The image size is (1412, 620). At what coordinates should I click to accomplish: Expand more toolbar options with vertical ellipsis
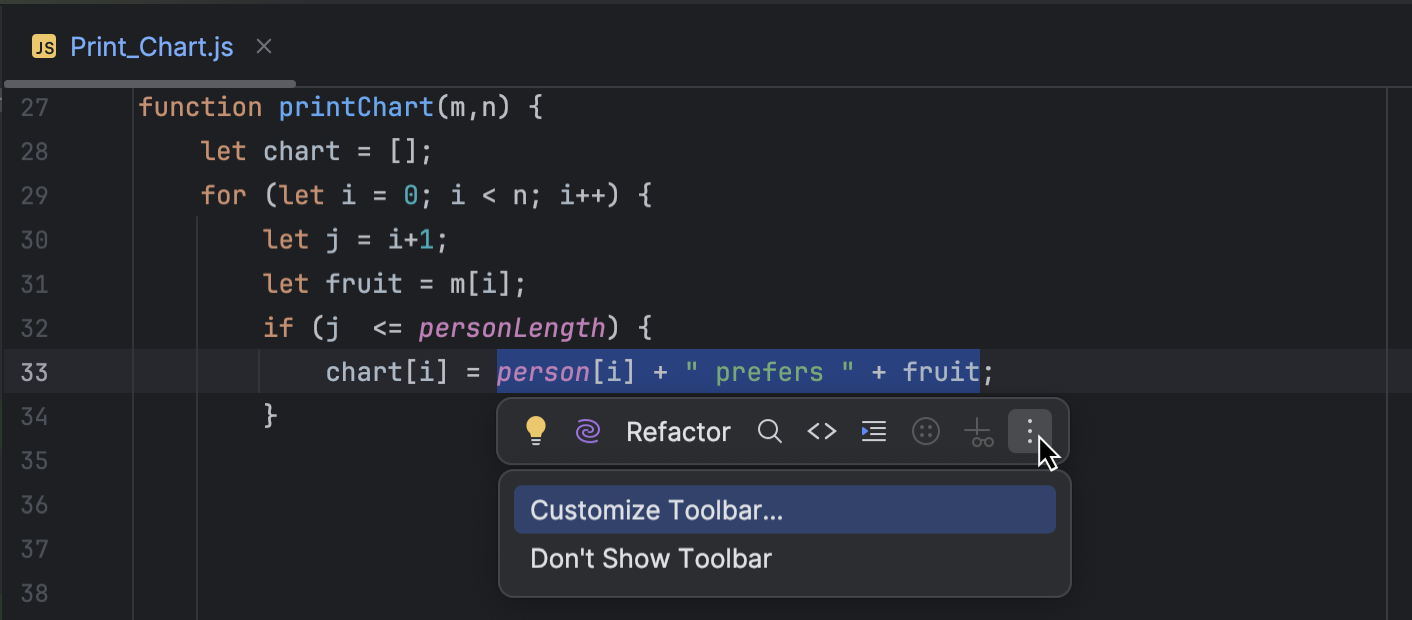[1030, 431]
